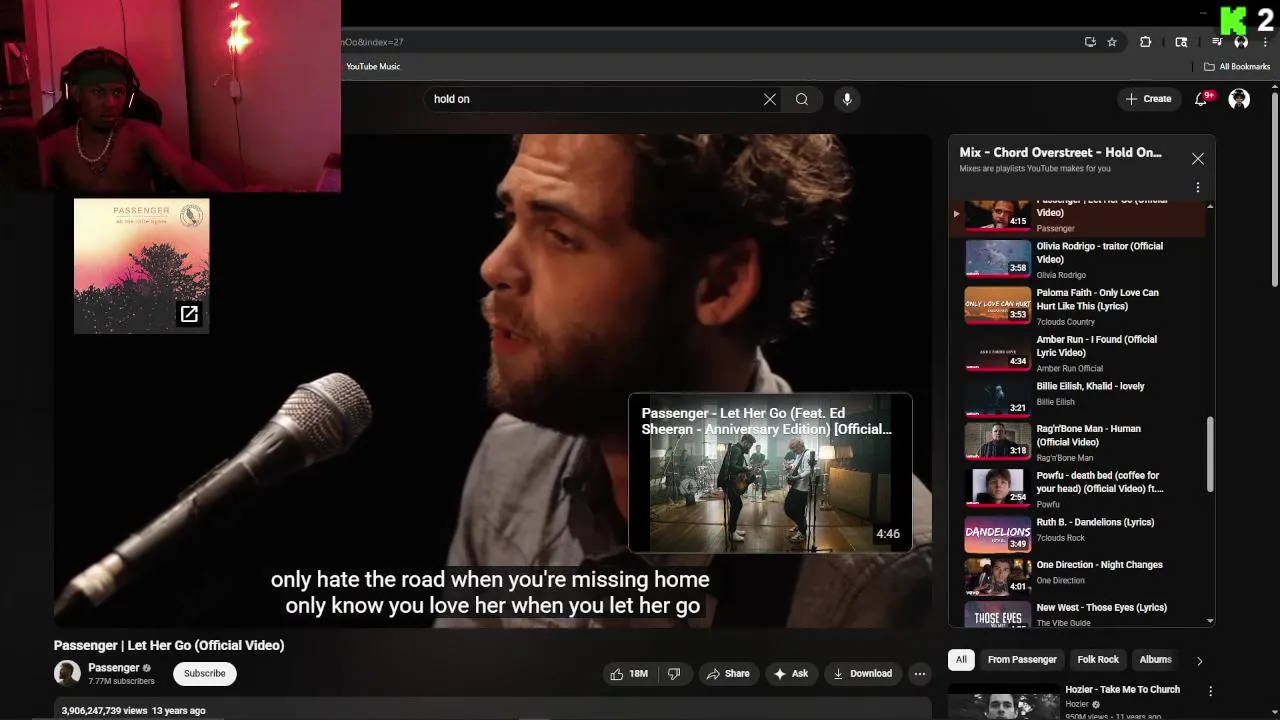Screen dimensions: 1280x720
Task: Play Billie Eilish, Khalid lovely
Action: (x=1078, y=397)
